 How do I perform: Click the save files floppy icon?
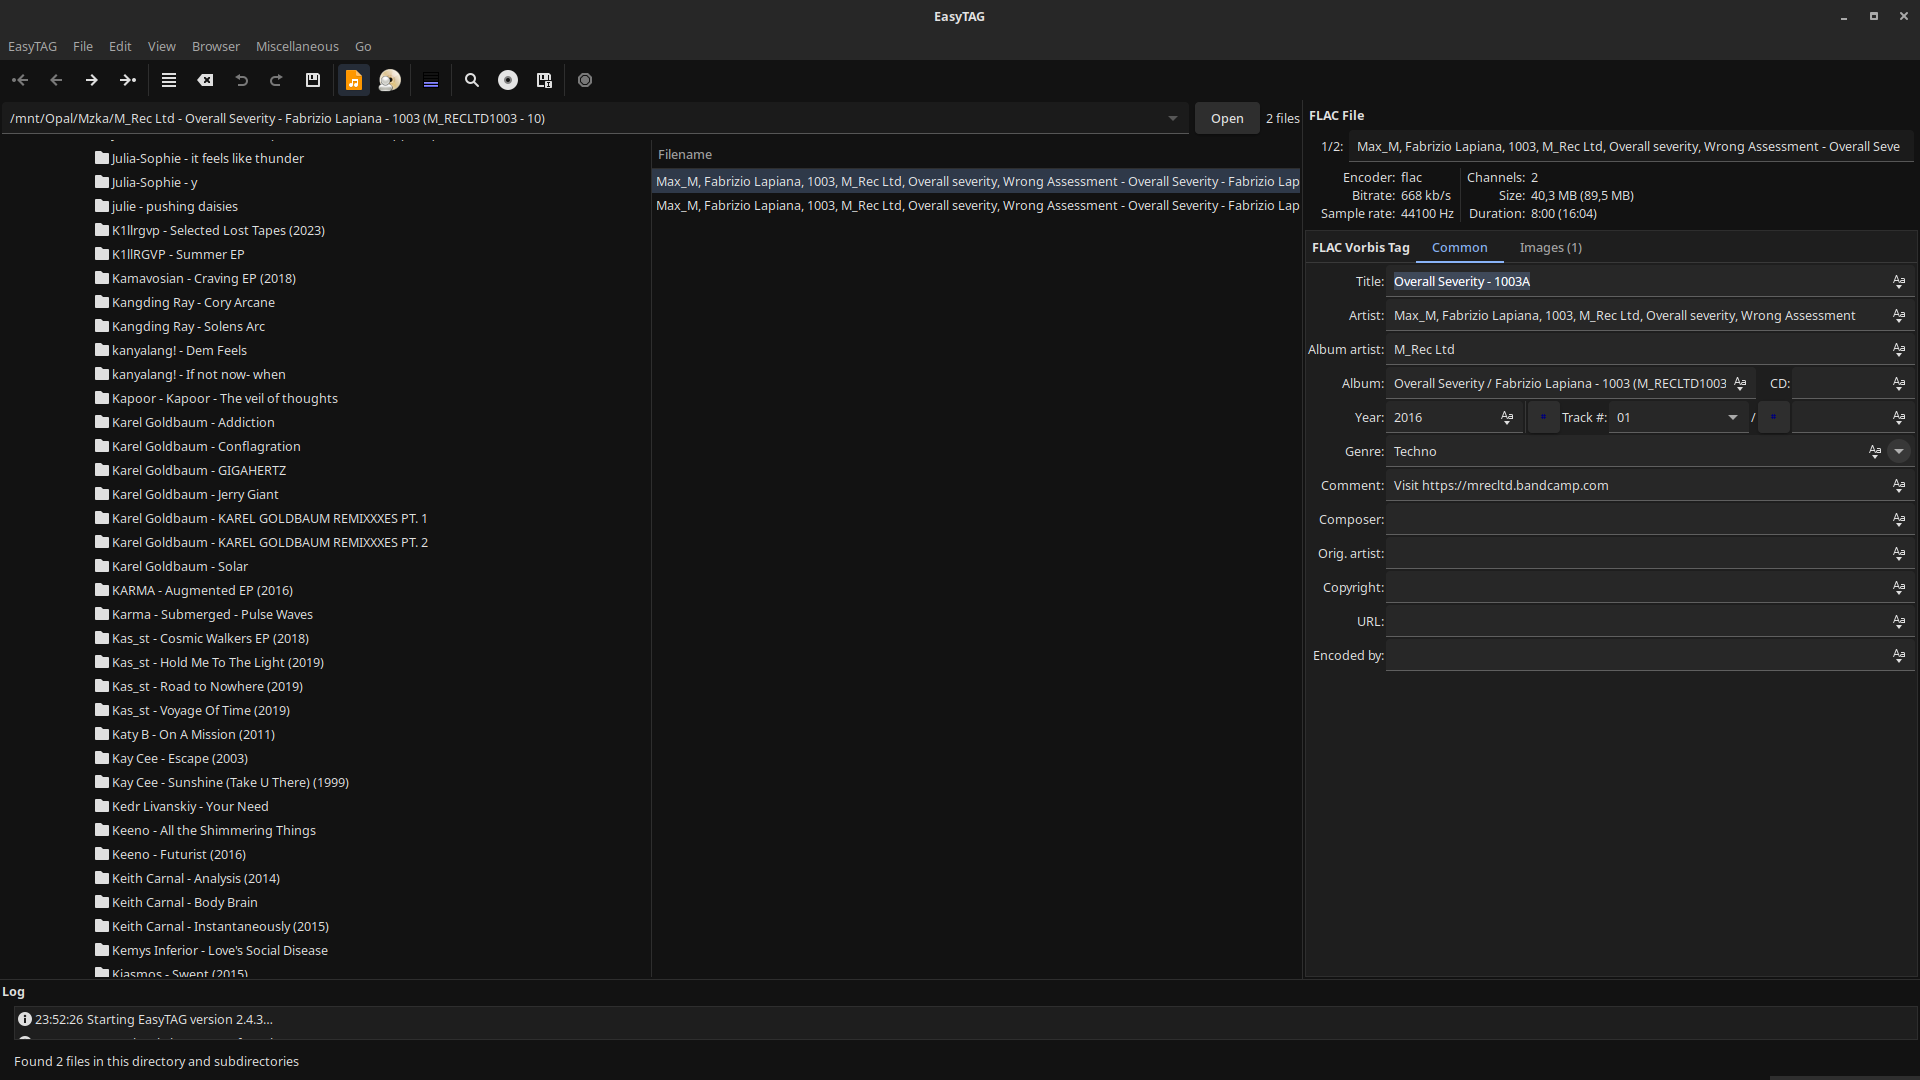(x=313, y=80)
